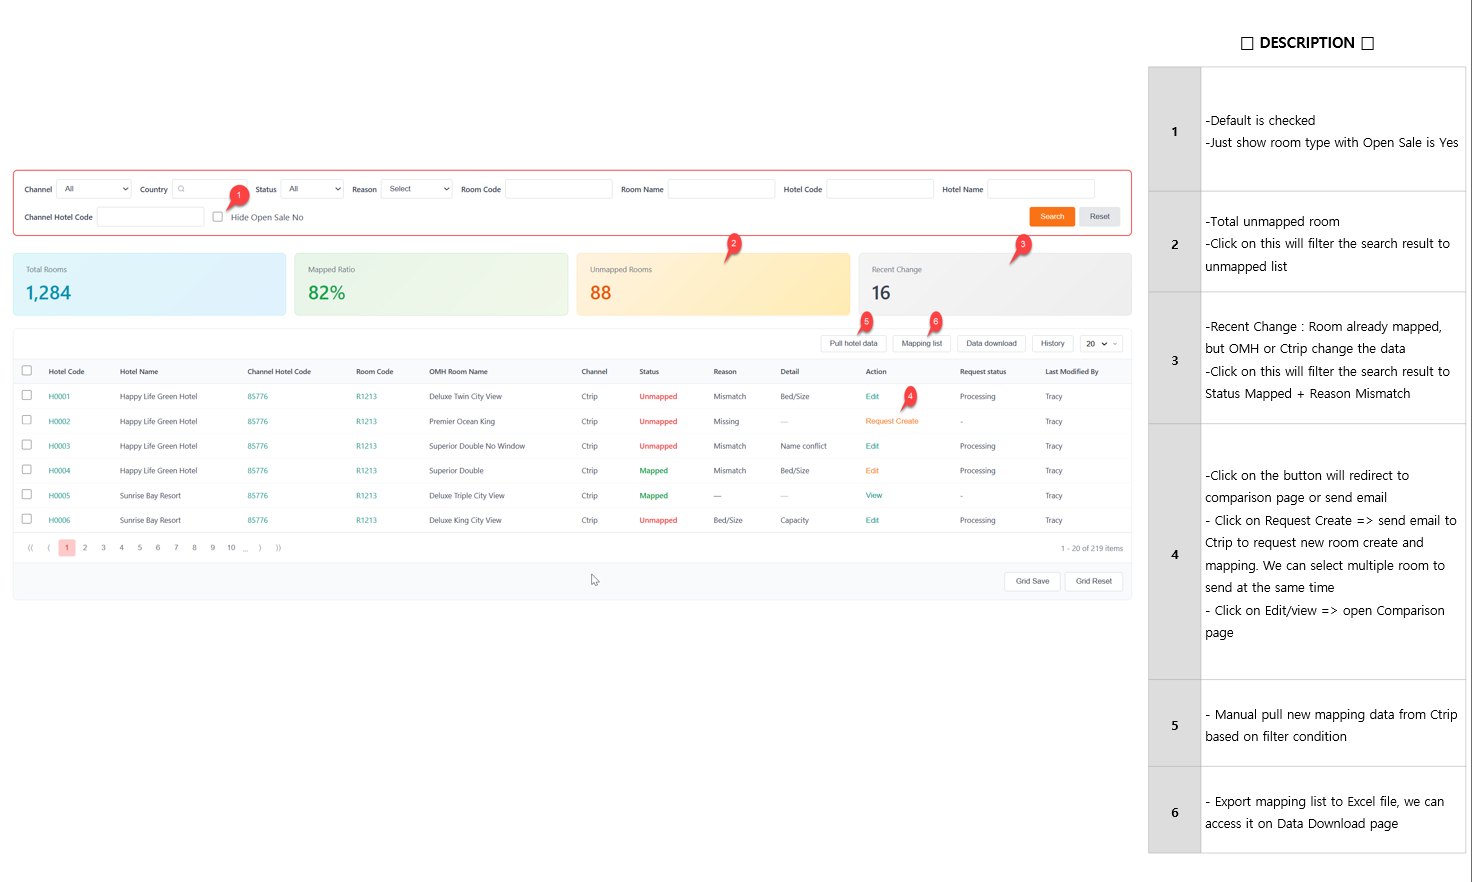
Task: Click red annotation marker 3 above Recent Change
Action: pyautogui.click(x=1022, y=244)
